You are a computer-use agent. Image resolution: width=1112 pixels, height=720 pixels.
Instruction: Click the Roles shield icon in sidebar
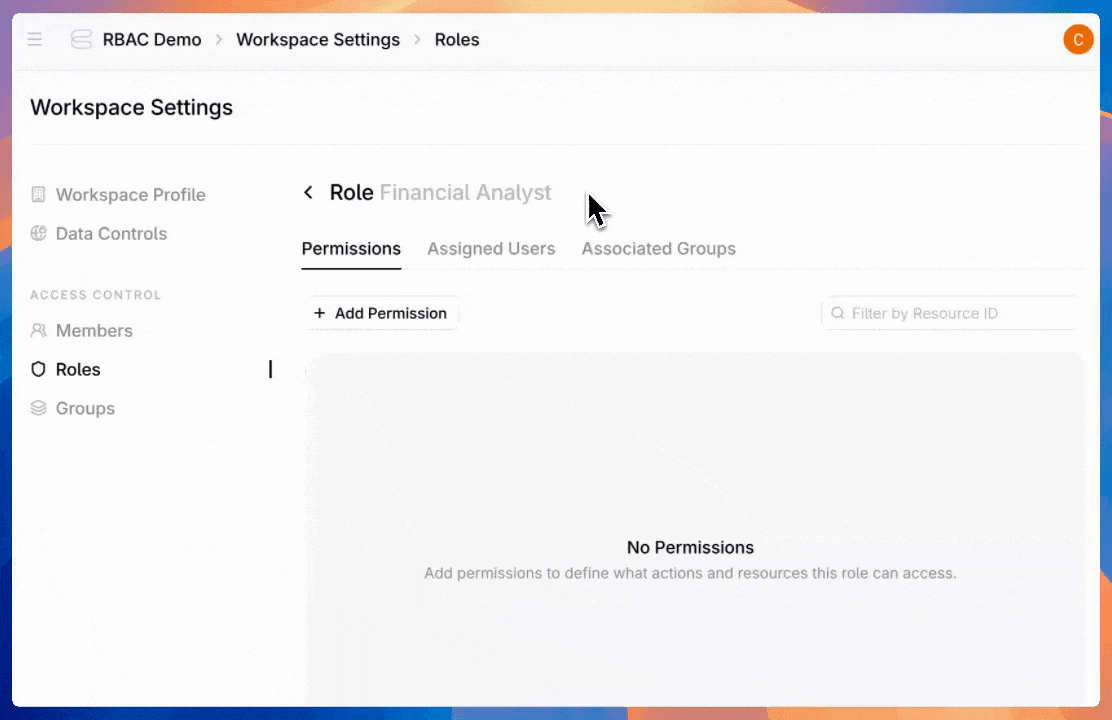pos(39,370)
